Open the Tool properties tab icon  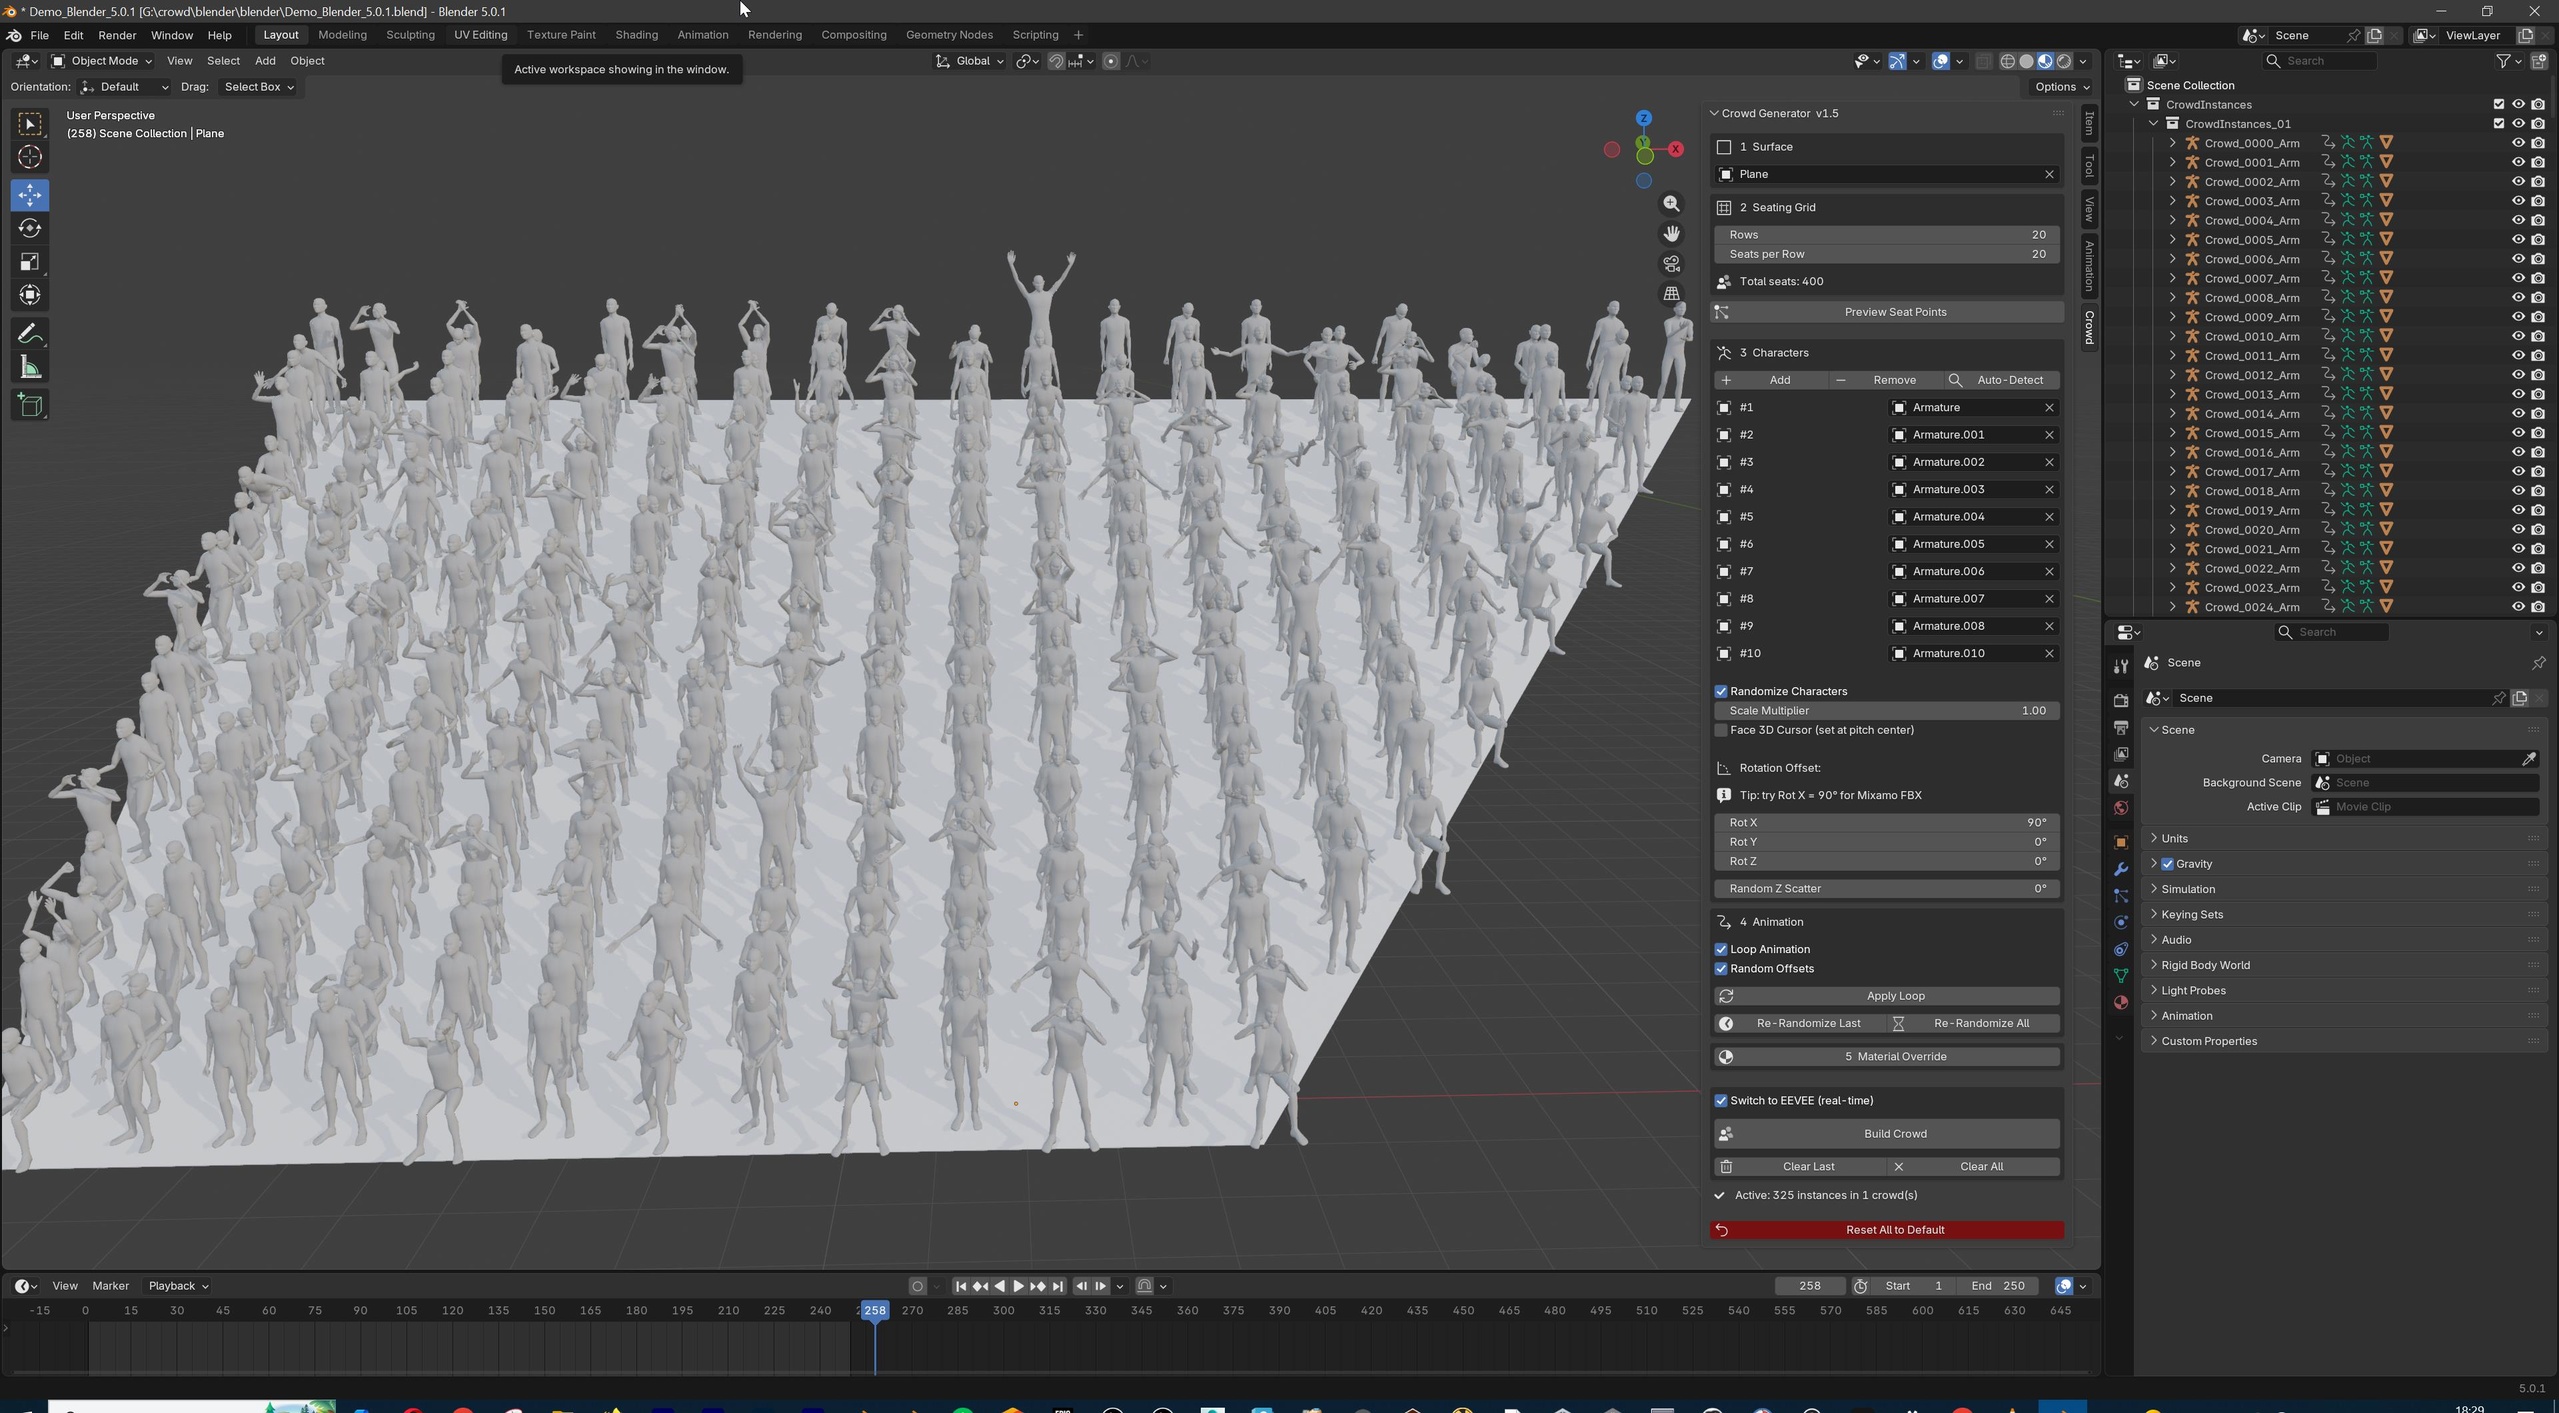pos(2120,667)
